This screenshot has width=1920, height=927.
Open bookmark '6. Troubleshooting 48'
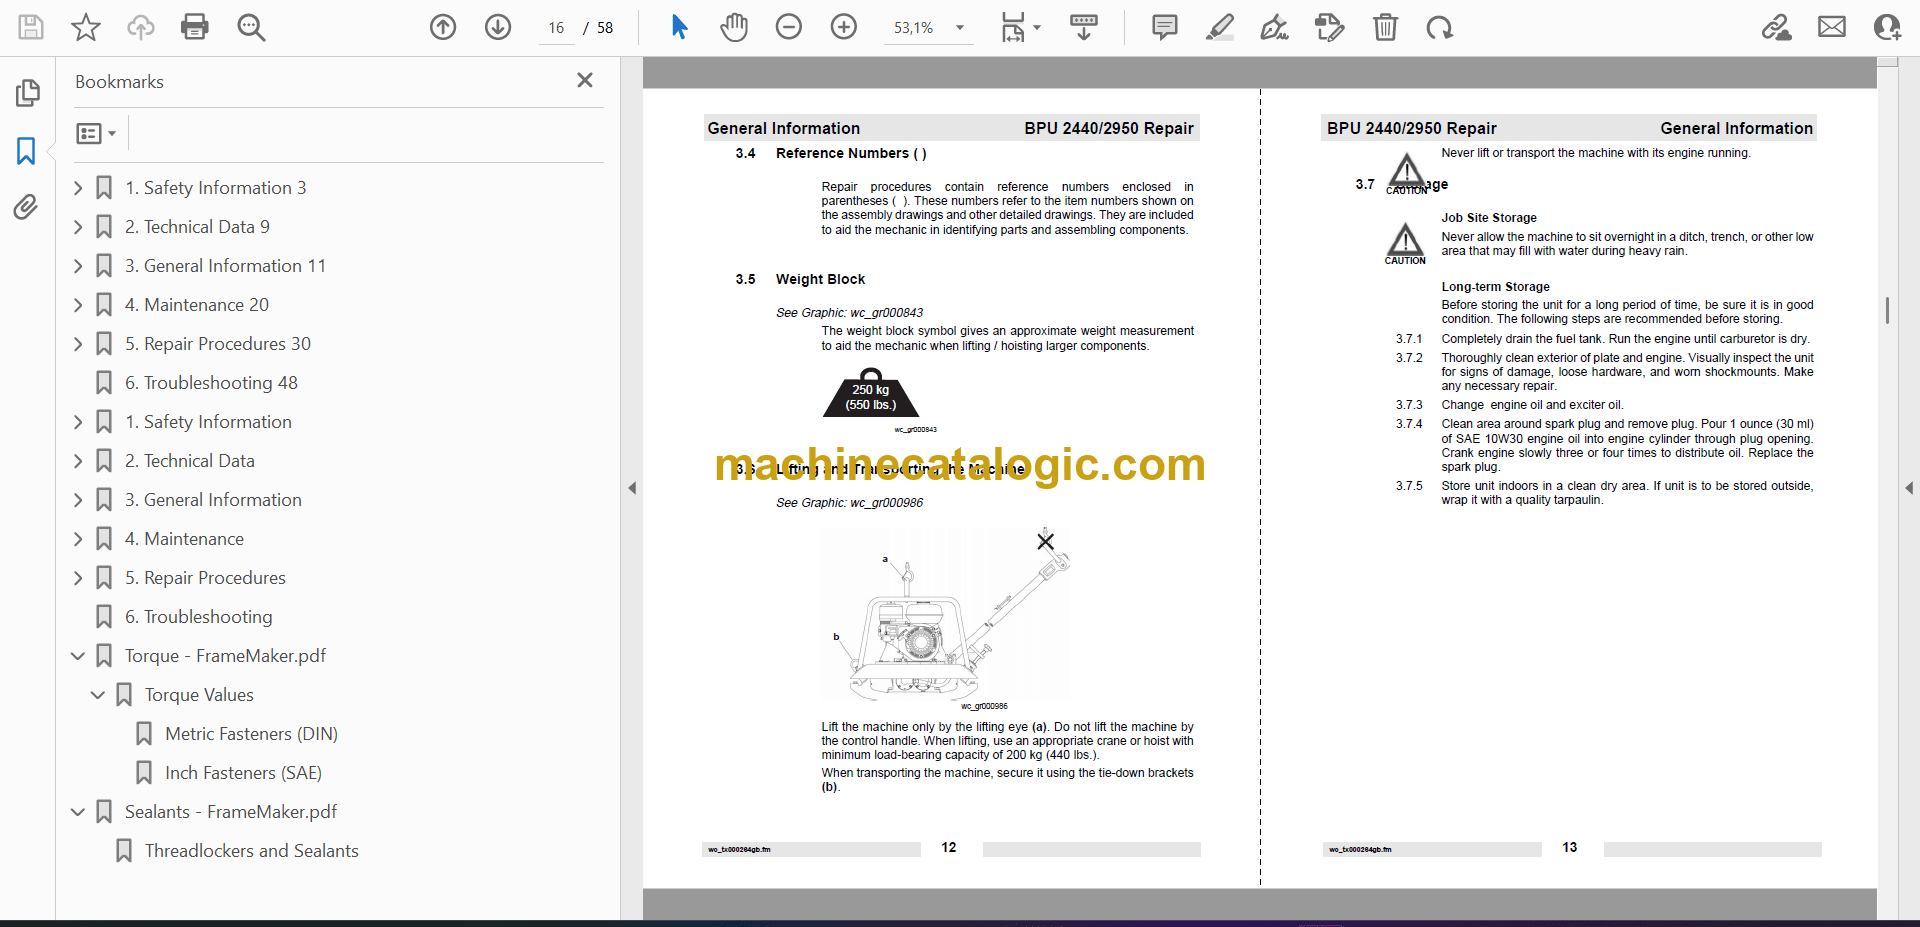(x=211, y=383)
